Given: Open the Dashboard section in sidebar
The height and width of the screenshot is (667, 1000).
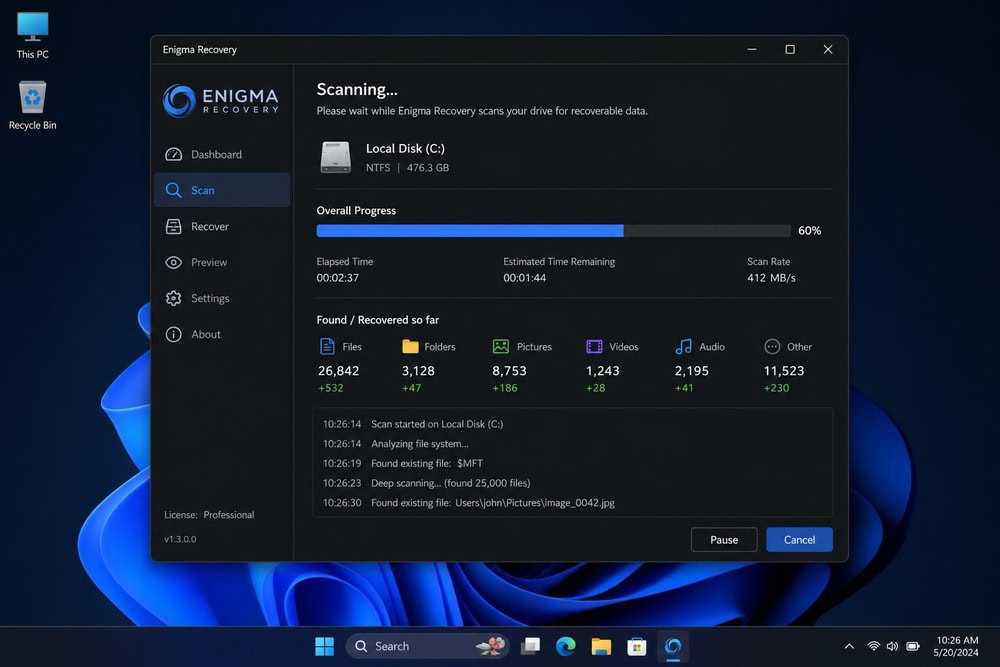Looking at the screenshot, I should coord(221,154).
